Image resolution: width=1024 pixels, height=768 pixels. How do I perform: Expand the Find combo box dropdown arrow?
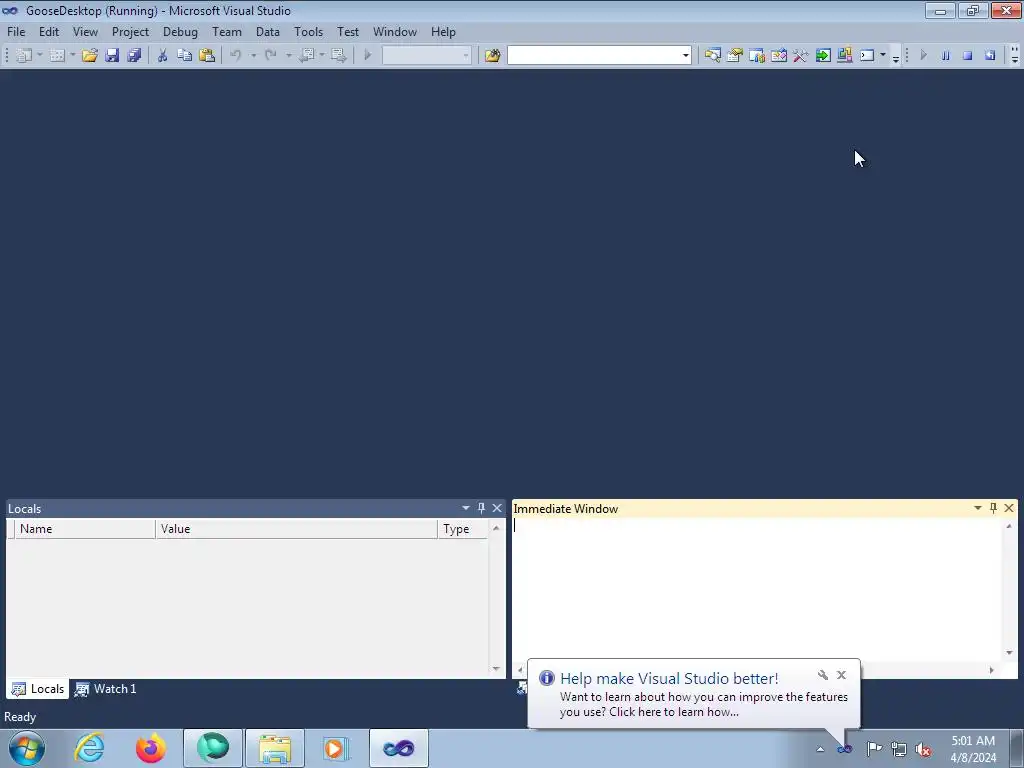[x=685, y=56]
